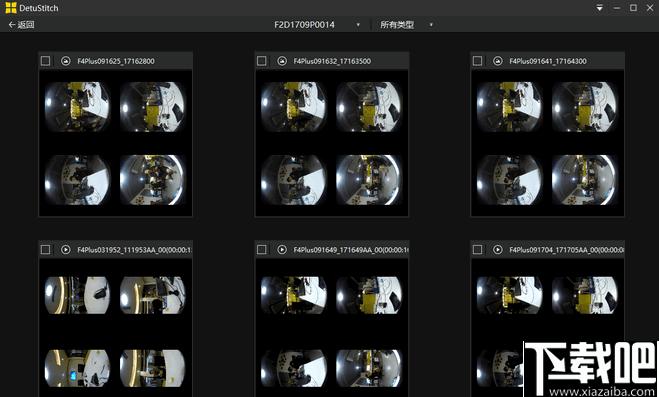Go back with the 返回 button
This screenshot has height=397, width=659.
[x=21, y=25]
